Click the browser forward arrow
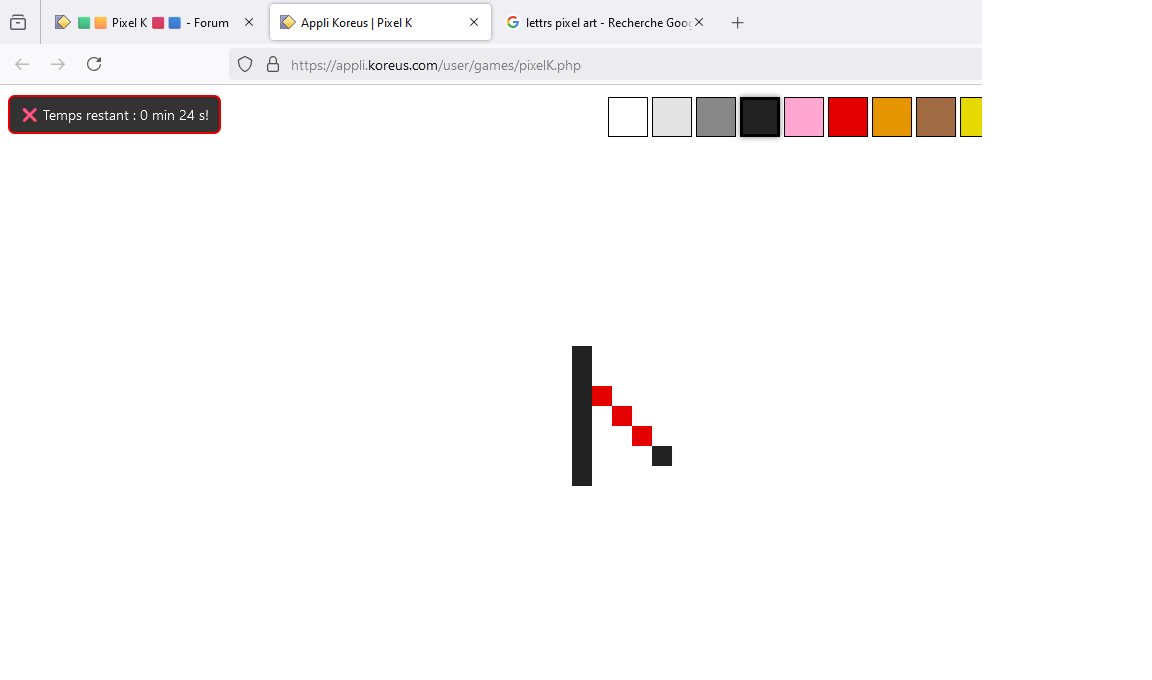 (58, 64)
